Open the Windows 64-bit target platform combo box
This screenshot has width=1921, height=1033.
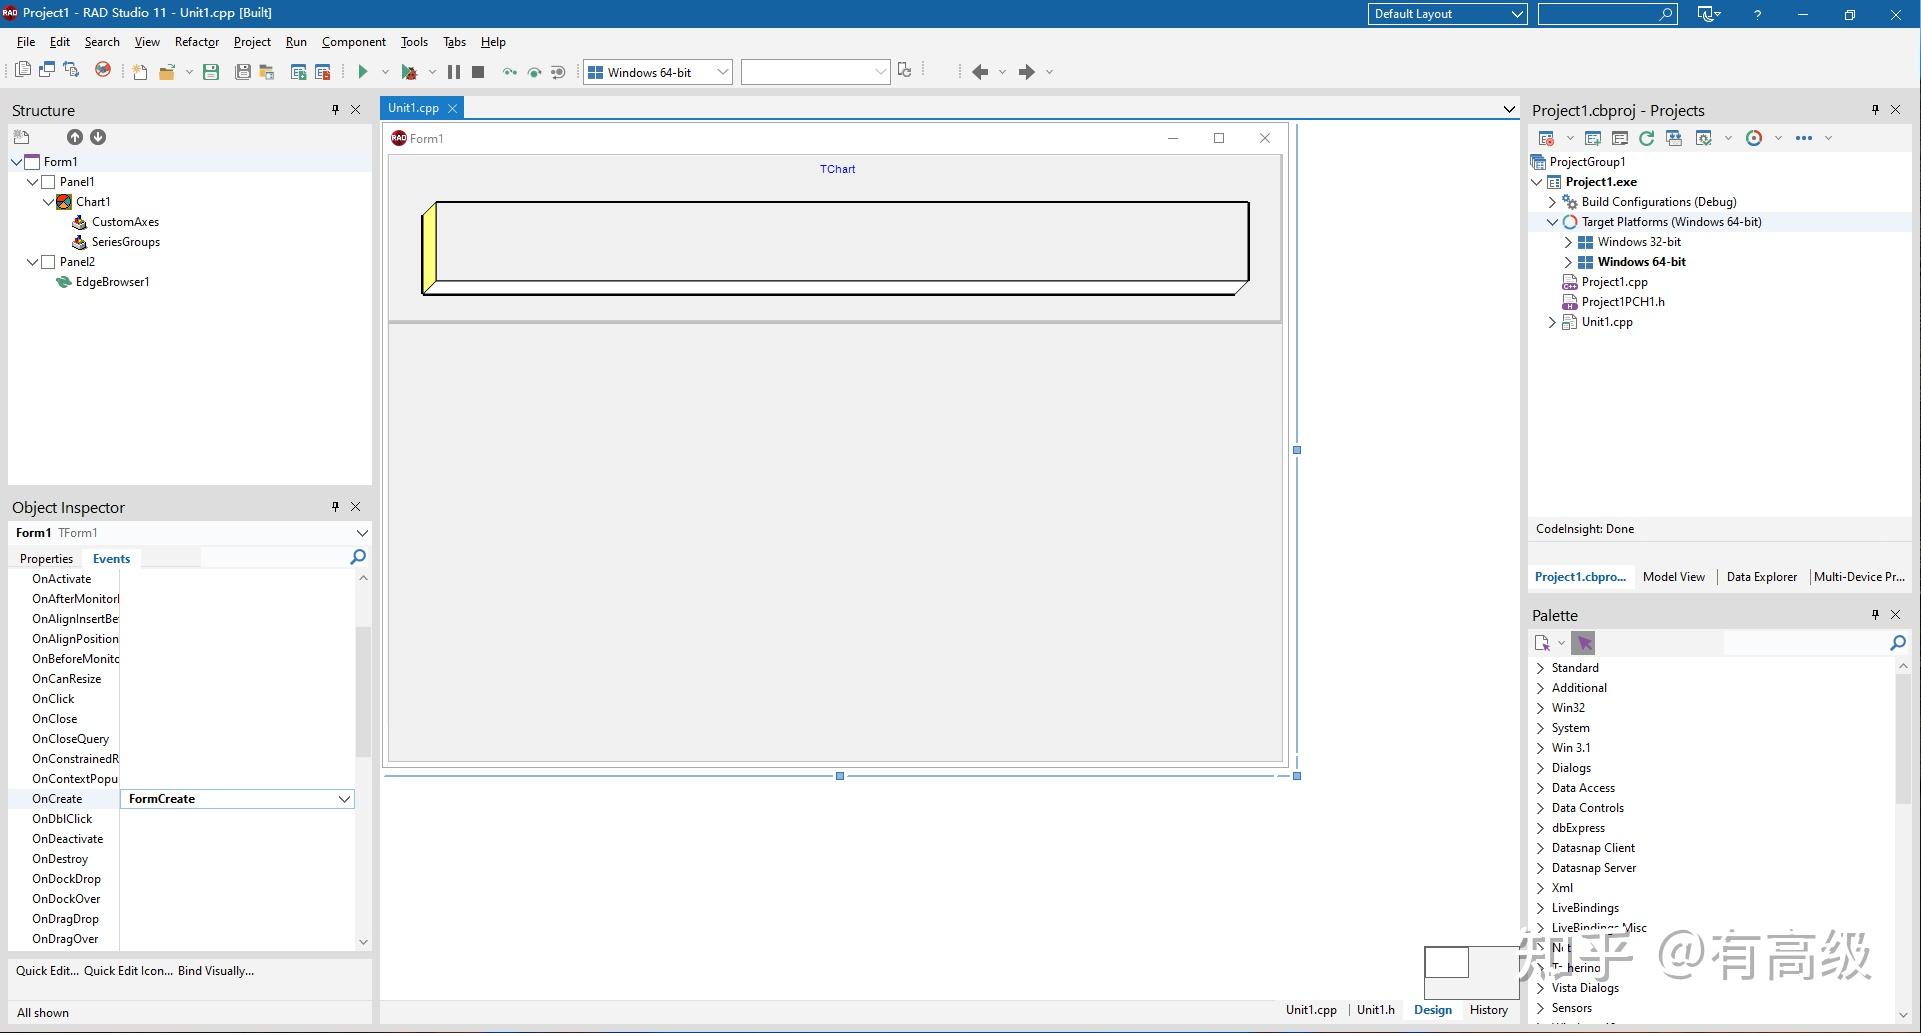tap(722, 71)
